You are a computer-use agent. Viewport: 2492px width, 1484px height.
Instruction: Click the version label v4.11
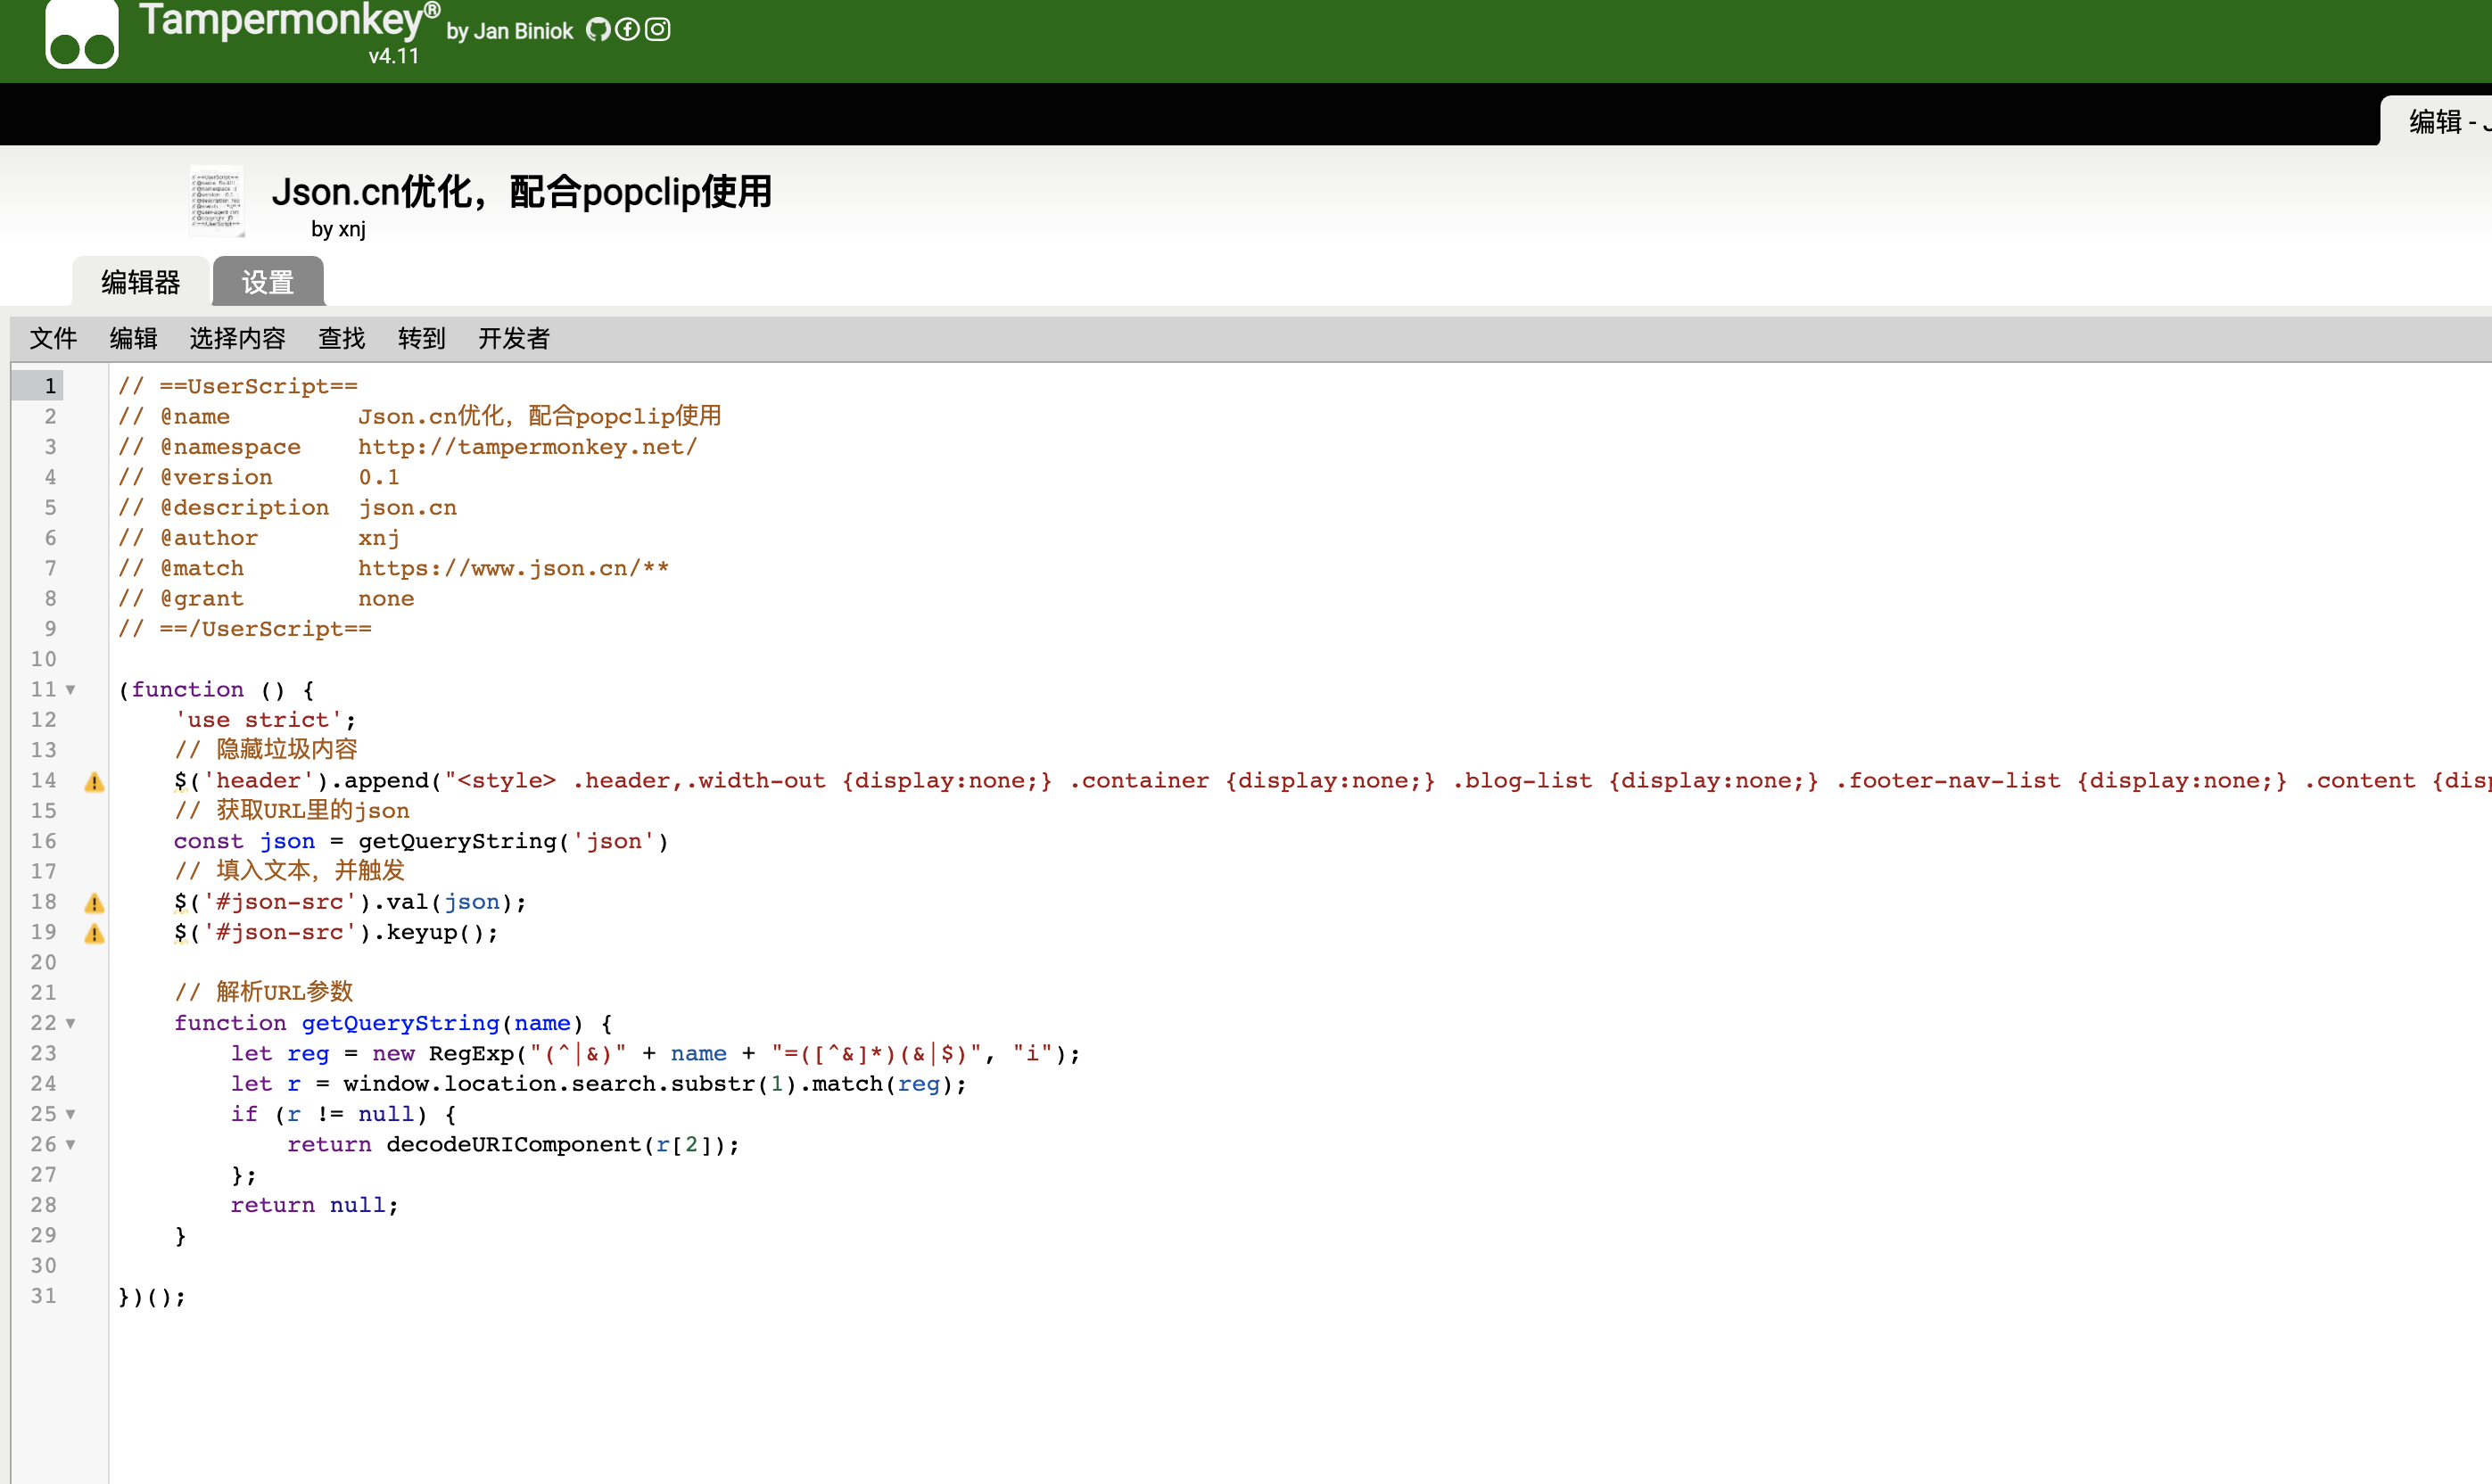click(x=394, y=56)
